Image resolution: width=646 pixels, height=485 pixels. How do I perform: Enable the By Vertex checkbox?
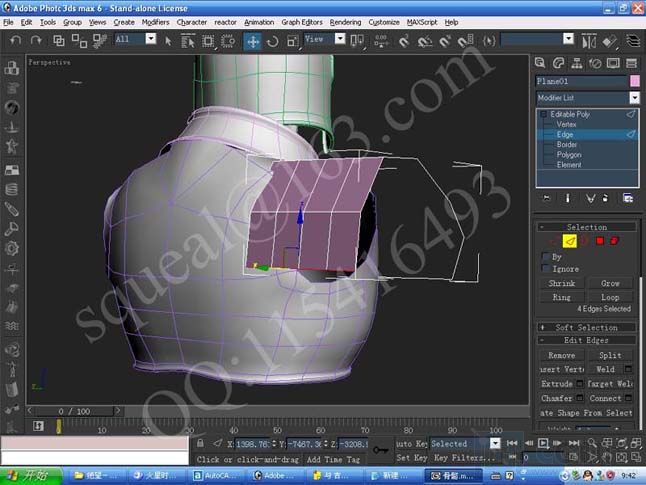click(x=546, y=257)
